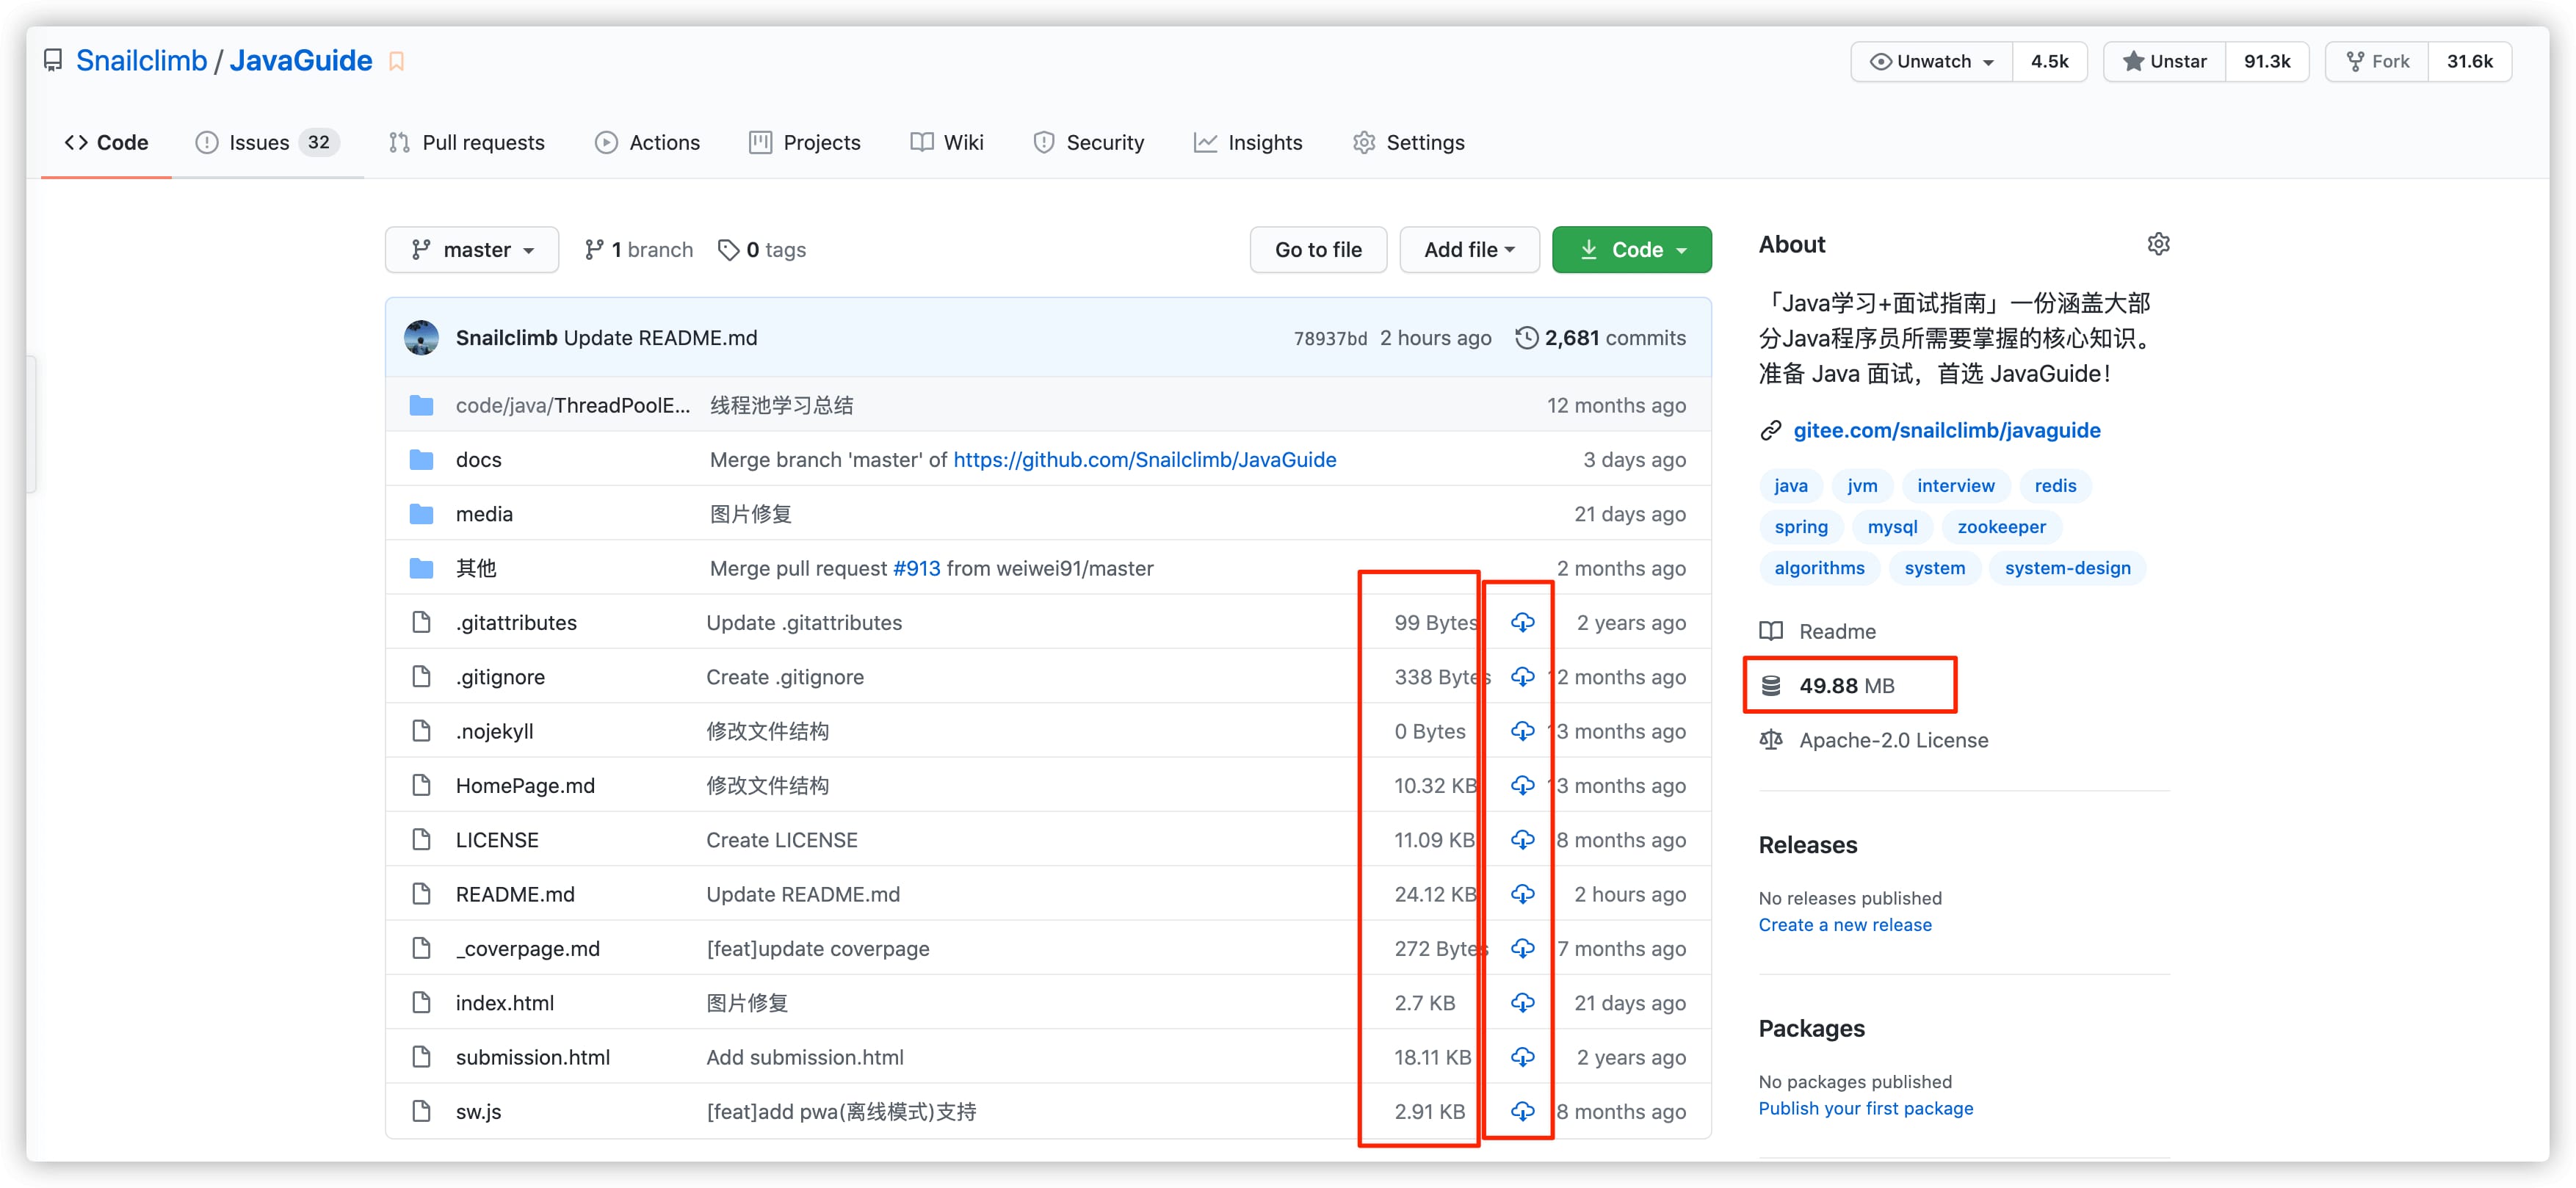Screen dimensions: 2576x1188
Task: Click the README.md file icon
Action: (x=421, y=894)
